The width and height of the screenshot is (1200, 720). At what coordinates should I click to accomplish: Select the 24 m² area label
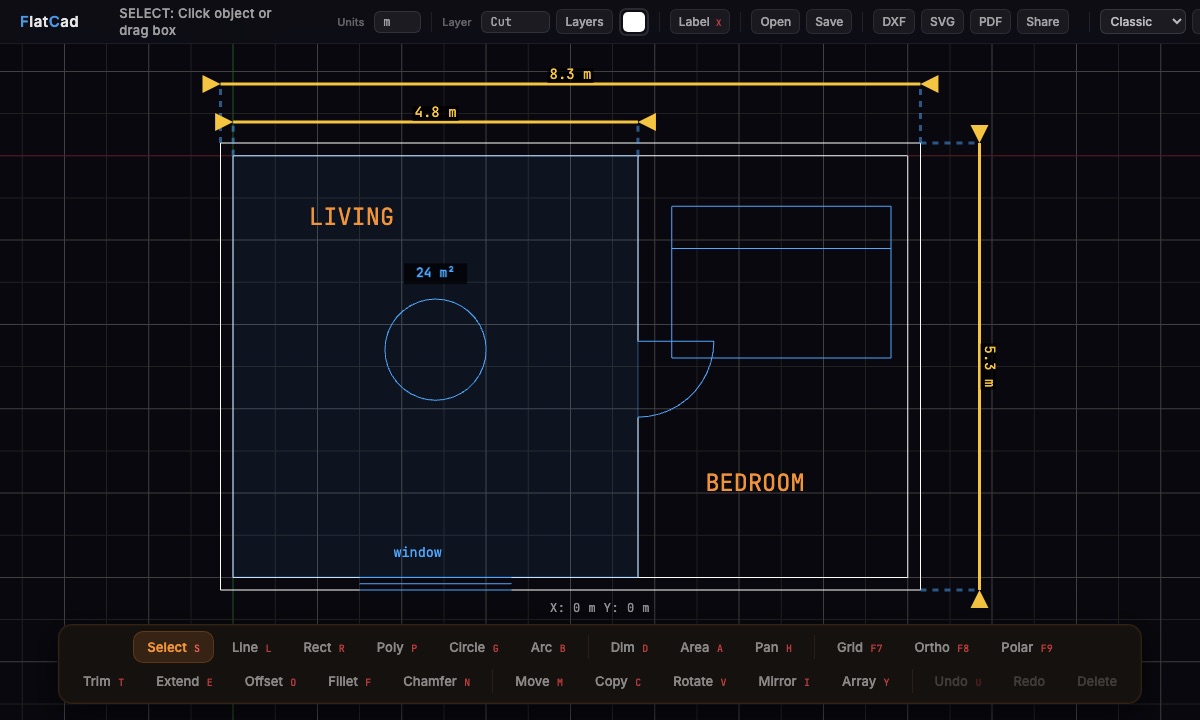click(436, 273)
